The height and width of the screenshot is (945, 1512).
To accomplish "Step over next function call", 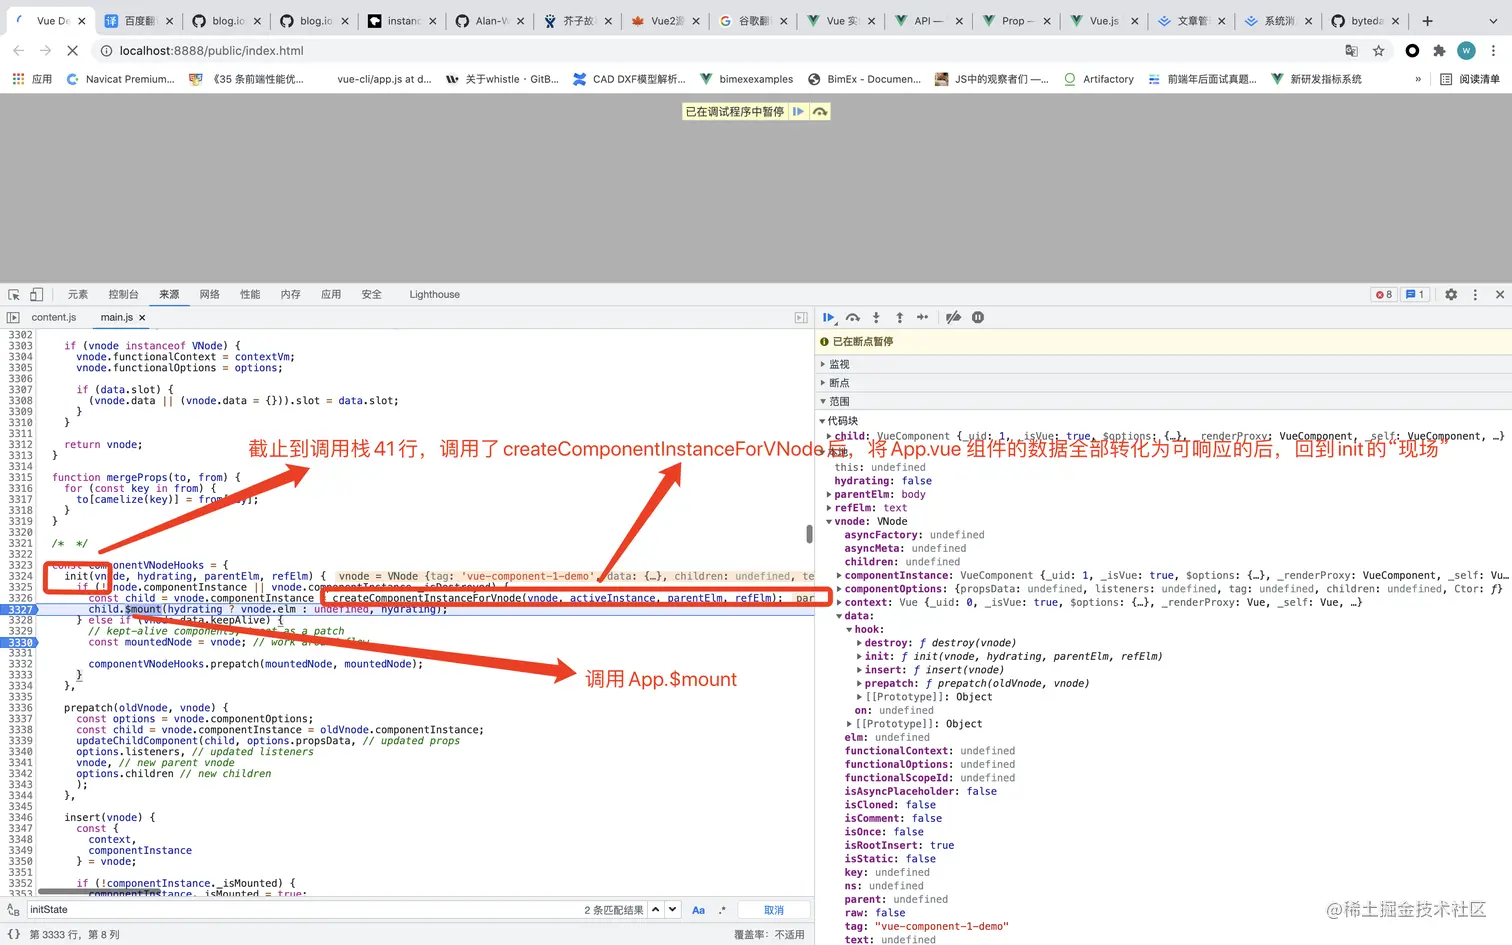I will tap(853, 318).
